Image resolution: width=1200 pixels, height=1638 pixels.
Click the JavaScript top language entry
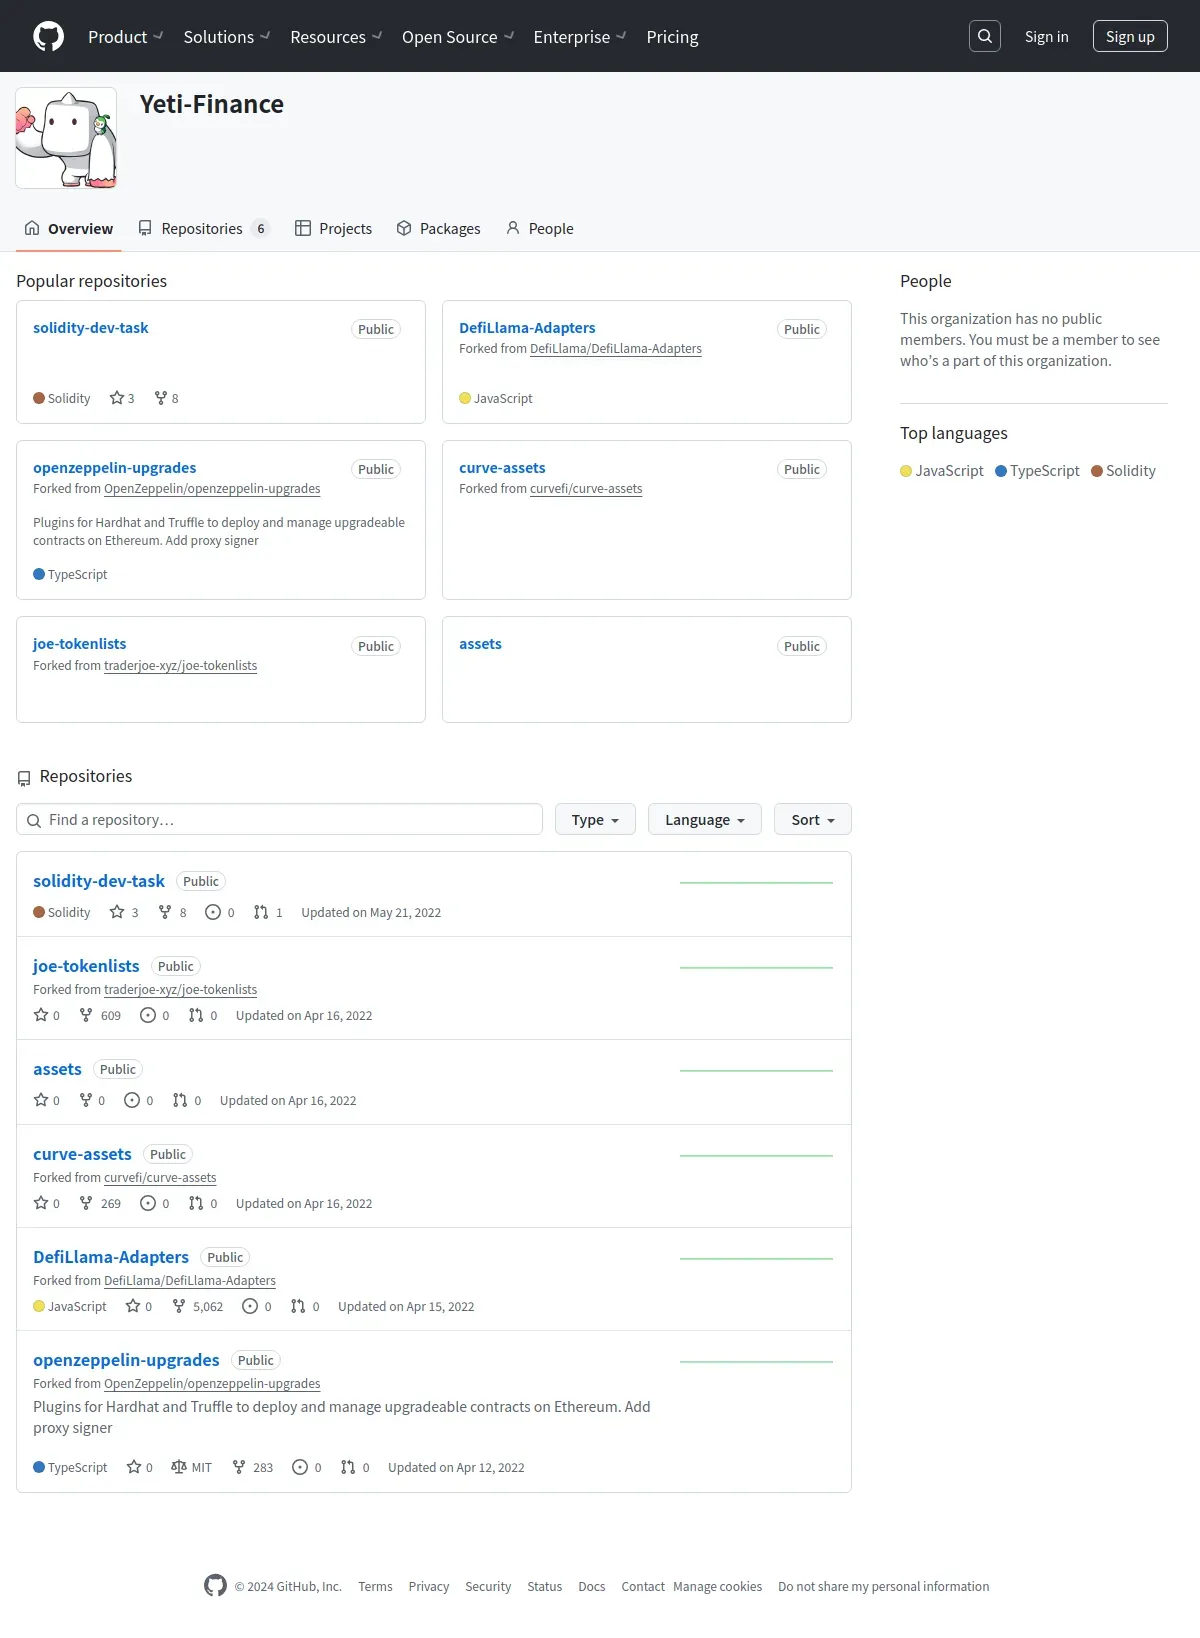pyautogui.click(x=942, y=471)
